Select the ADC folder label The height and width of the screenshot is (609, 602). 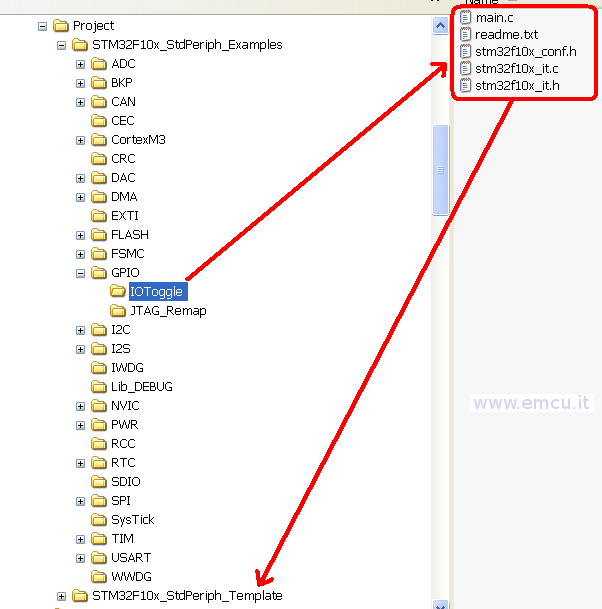point(123,64)
